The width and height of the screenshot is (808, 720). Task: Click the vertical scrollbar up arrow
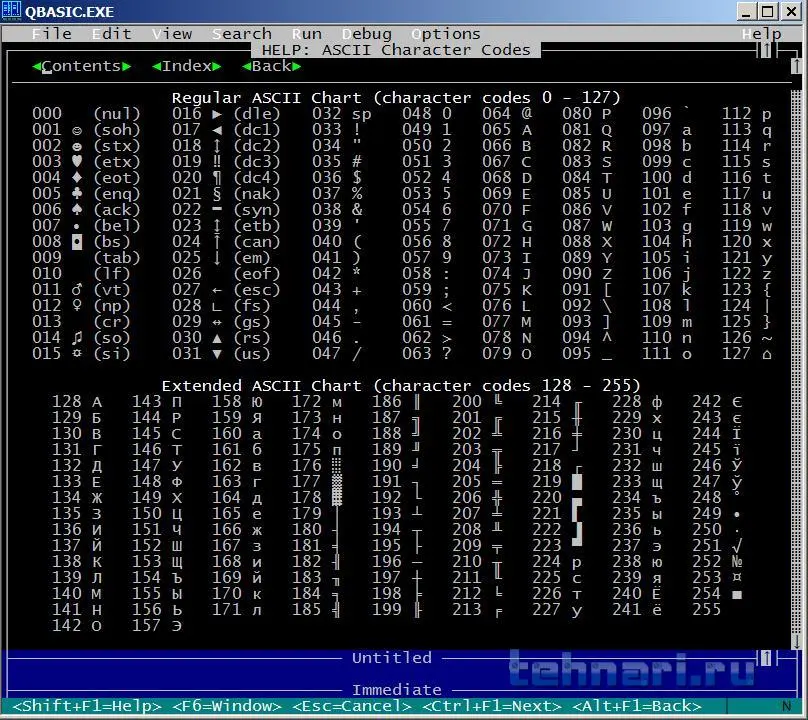(796, 66)
